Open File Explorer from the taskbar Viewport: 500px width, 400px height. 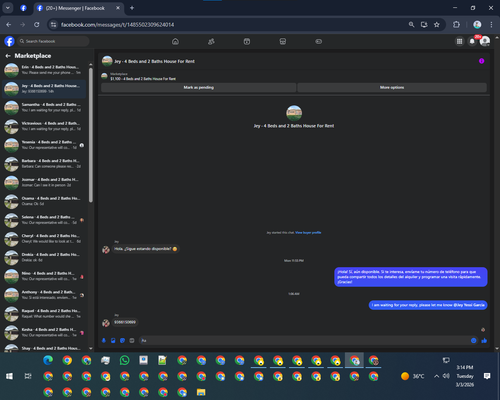pos(201,392)
